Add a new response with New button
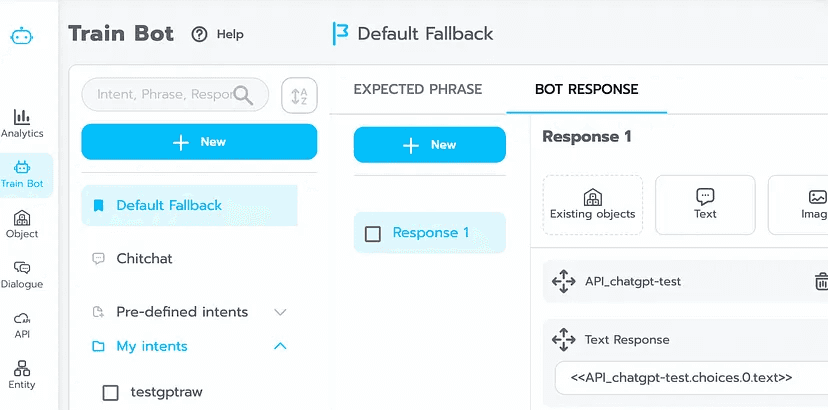 point(429,145)
